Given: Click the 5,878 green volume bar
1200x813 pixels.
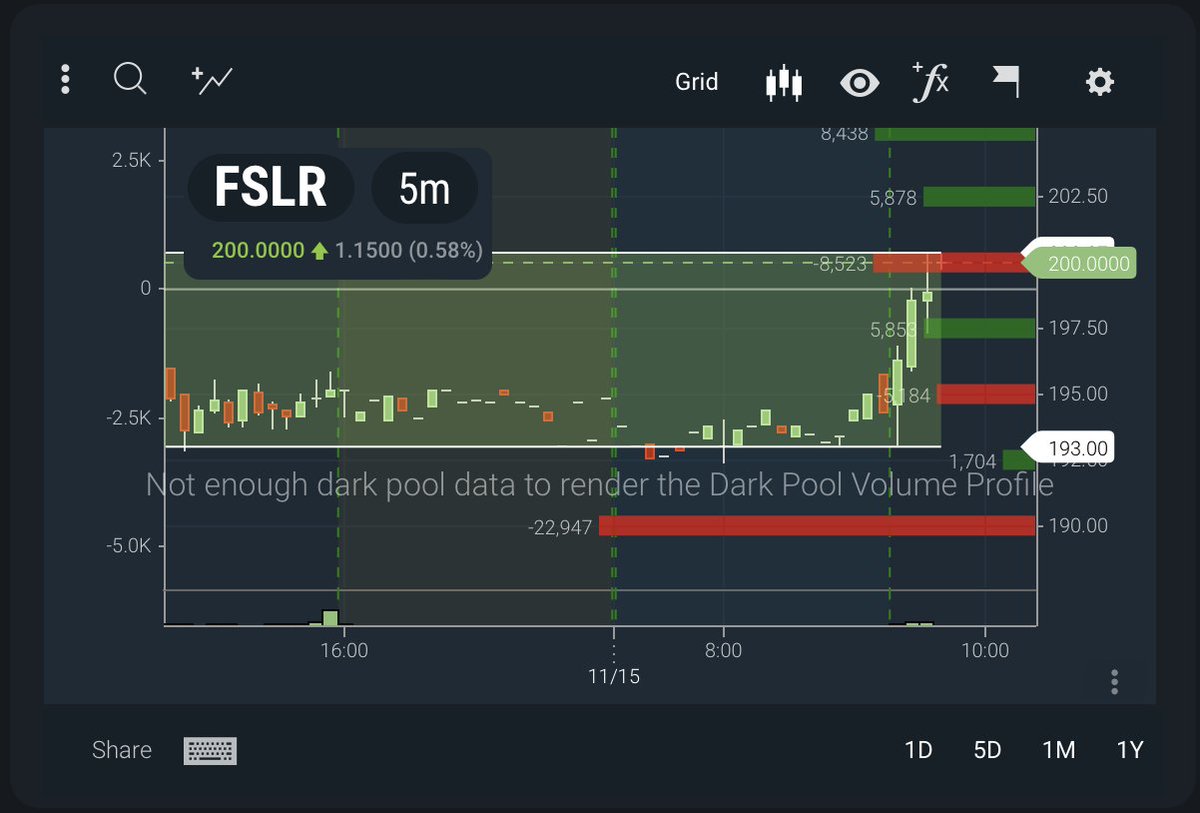Looking at the screenshot, I should pos(979,197).
